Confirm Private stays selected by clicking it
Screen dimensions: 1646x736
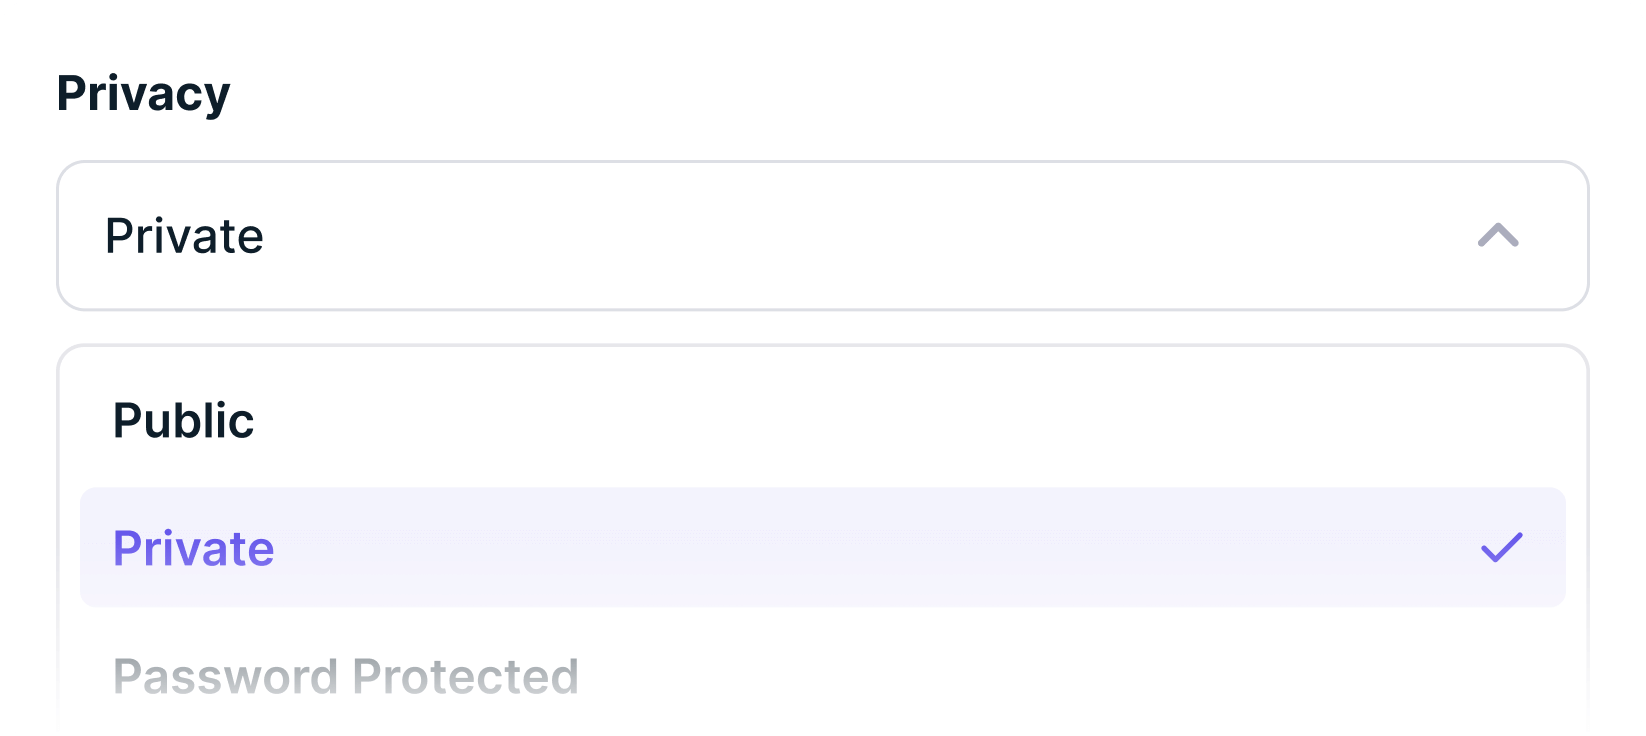pos(194,547)
